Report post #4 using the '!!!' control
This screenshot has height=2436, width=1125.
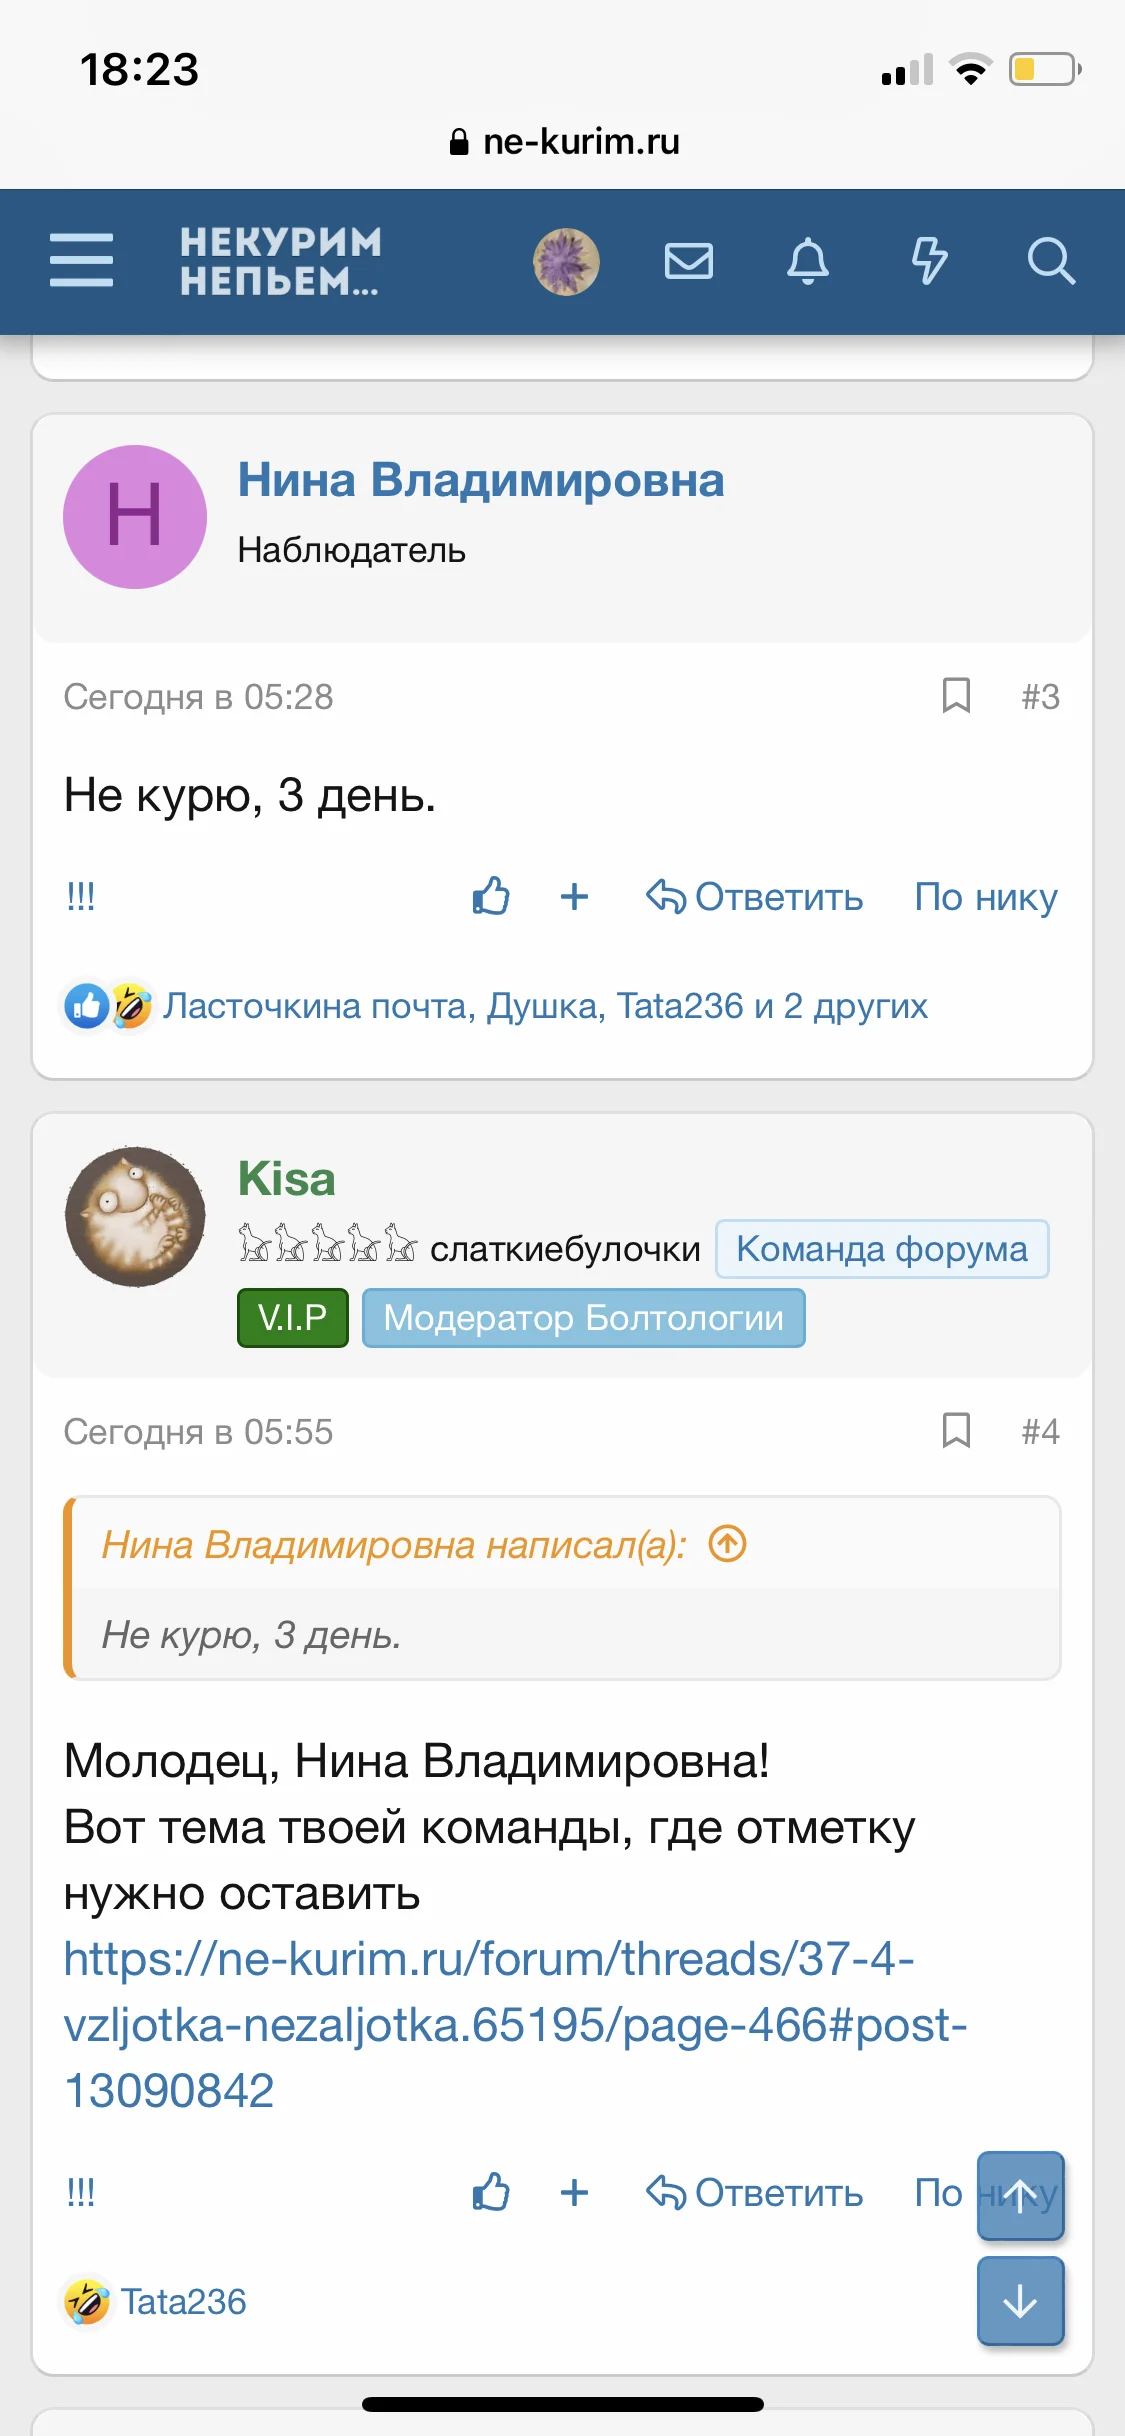coord(80,2192)
